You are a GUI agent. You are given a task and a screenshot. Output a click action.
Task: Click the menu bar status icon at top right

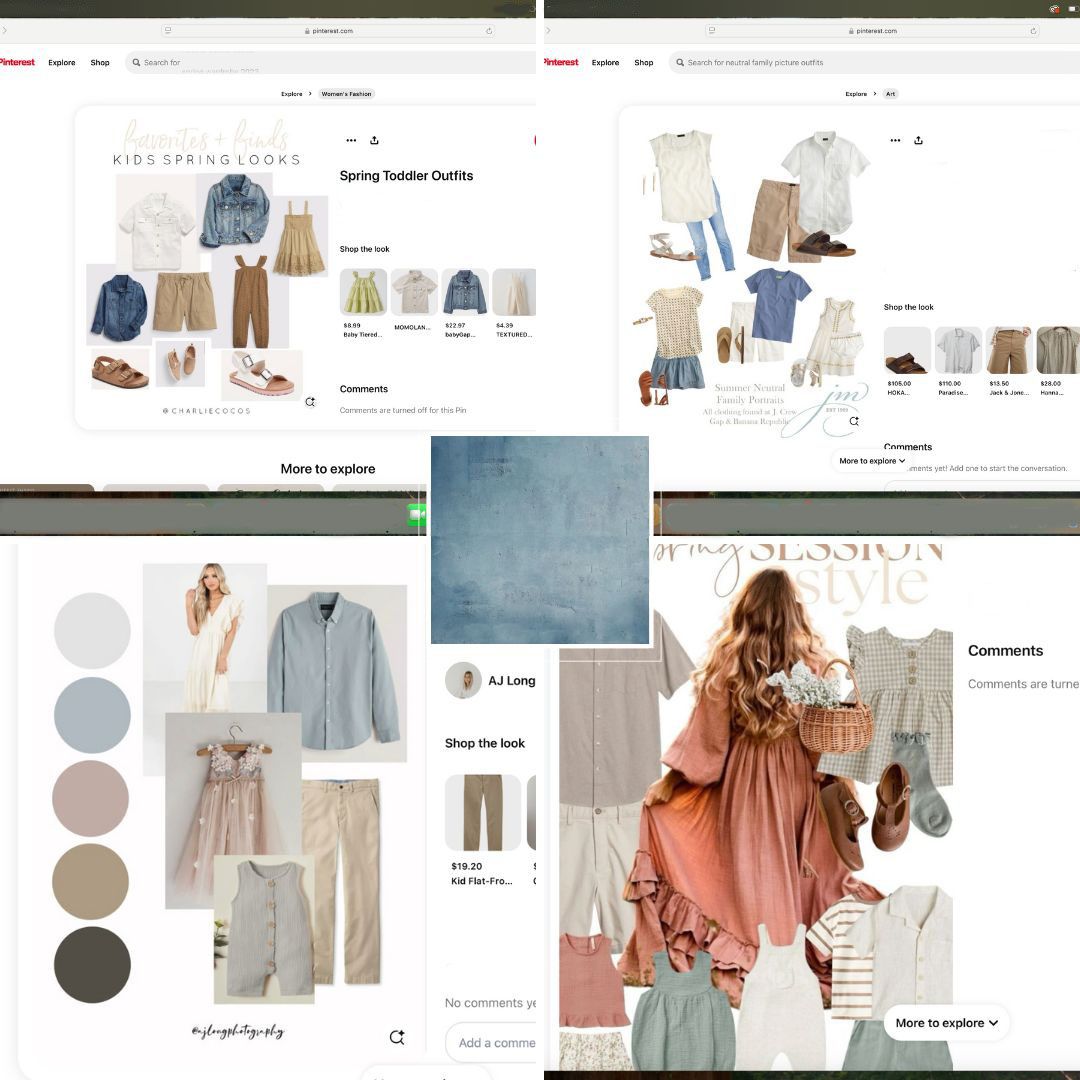[x=1055, y=9]
